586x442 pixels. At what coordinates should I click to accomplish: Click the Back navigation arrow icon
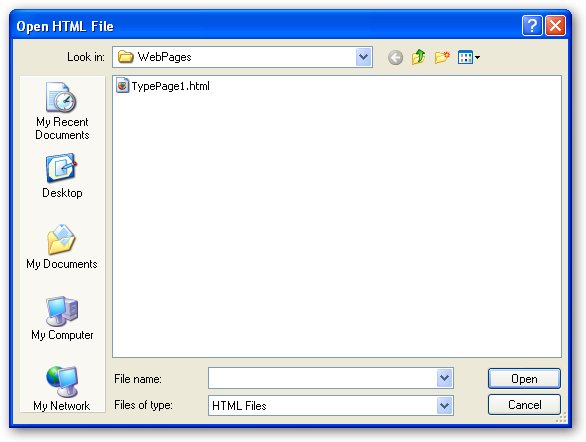tap(395, 58)
